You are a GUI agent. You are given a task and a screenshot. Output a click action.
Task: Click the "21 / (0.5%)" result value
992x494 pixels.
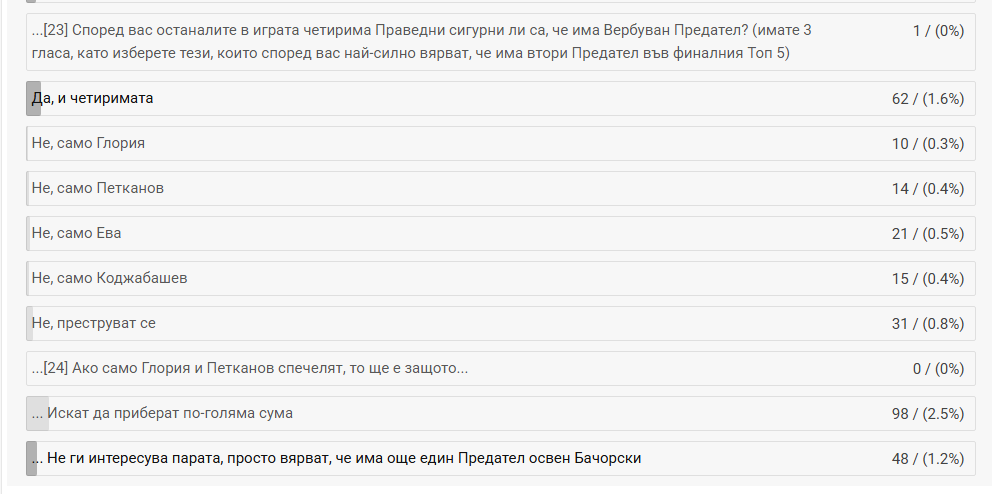pyautogui.click(x=928, y=233)
